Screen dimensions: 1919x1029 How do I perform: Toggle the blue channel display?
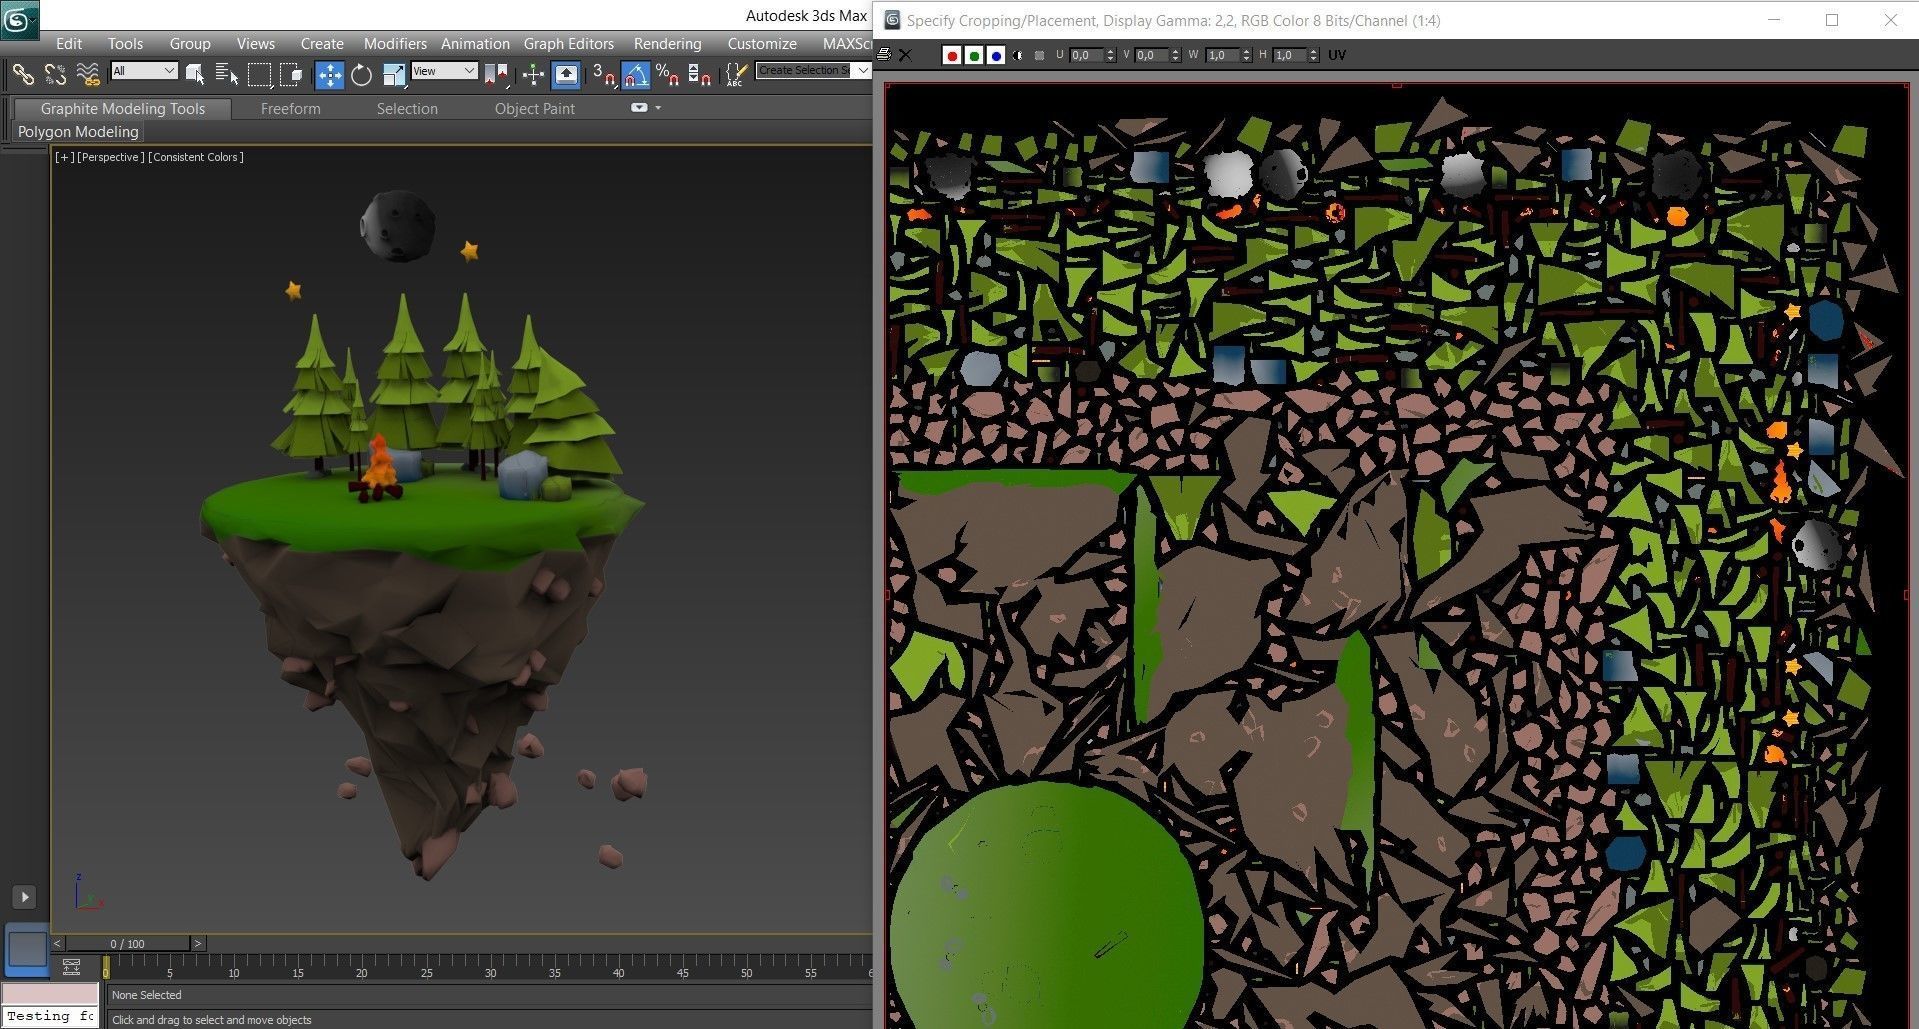click(996, 55)
